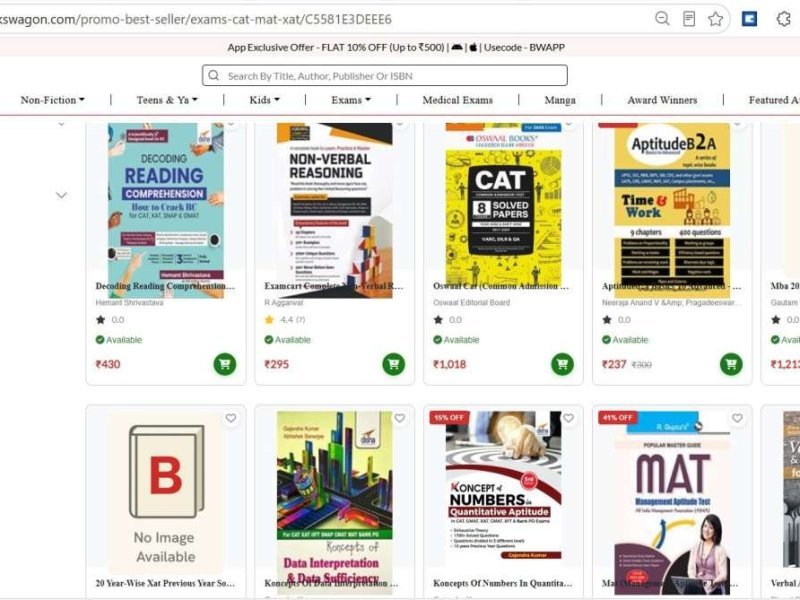Open the Award Winners category

662,100
